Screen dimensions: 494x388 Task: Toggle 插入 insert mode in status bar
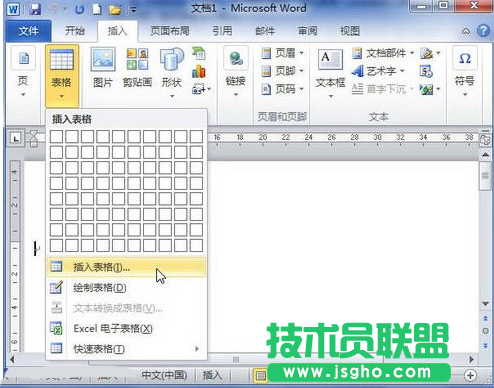tap(212, 375)
